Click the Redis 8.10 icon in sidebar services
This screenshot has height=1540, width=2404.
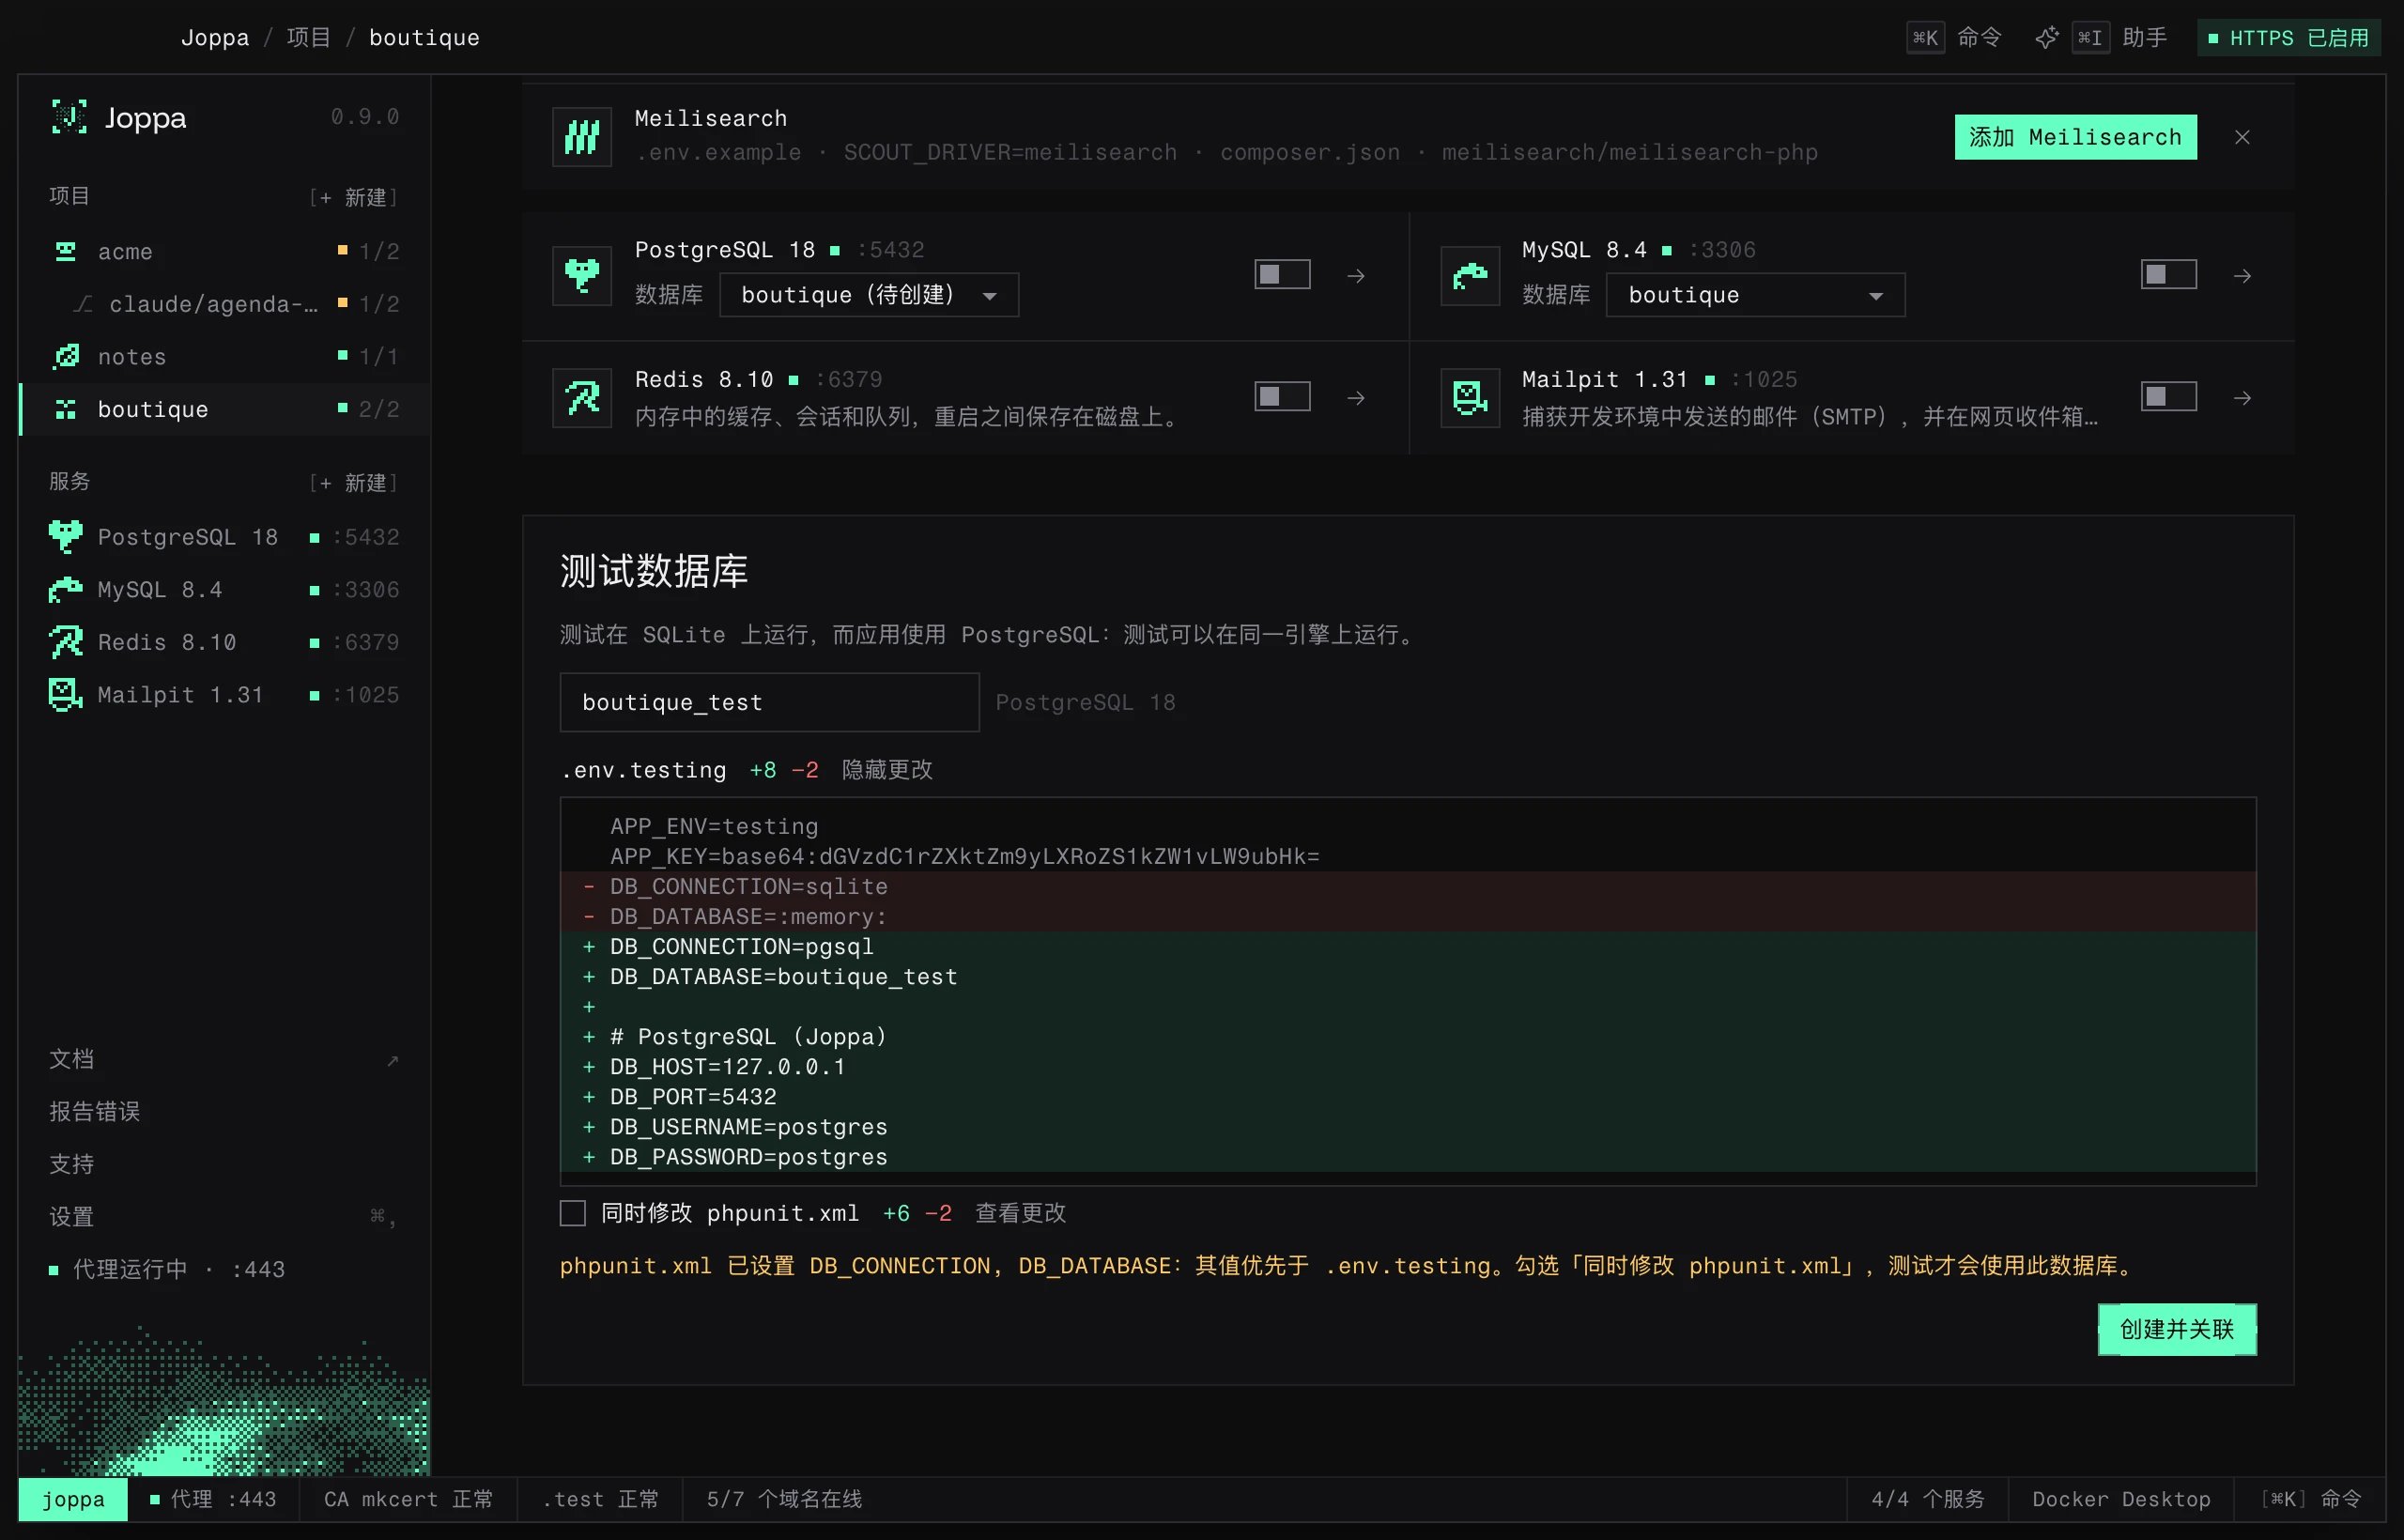pyautogui.click(x=66, y=642)
